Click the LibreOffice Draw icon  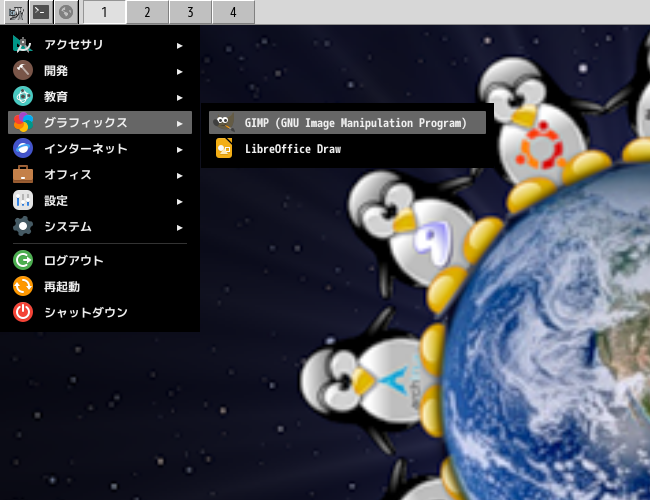coord(224,148)
